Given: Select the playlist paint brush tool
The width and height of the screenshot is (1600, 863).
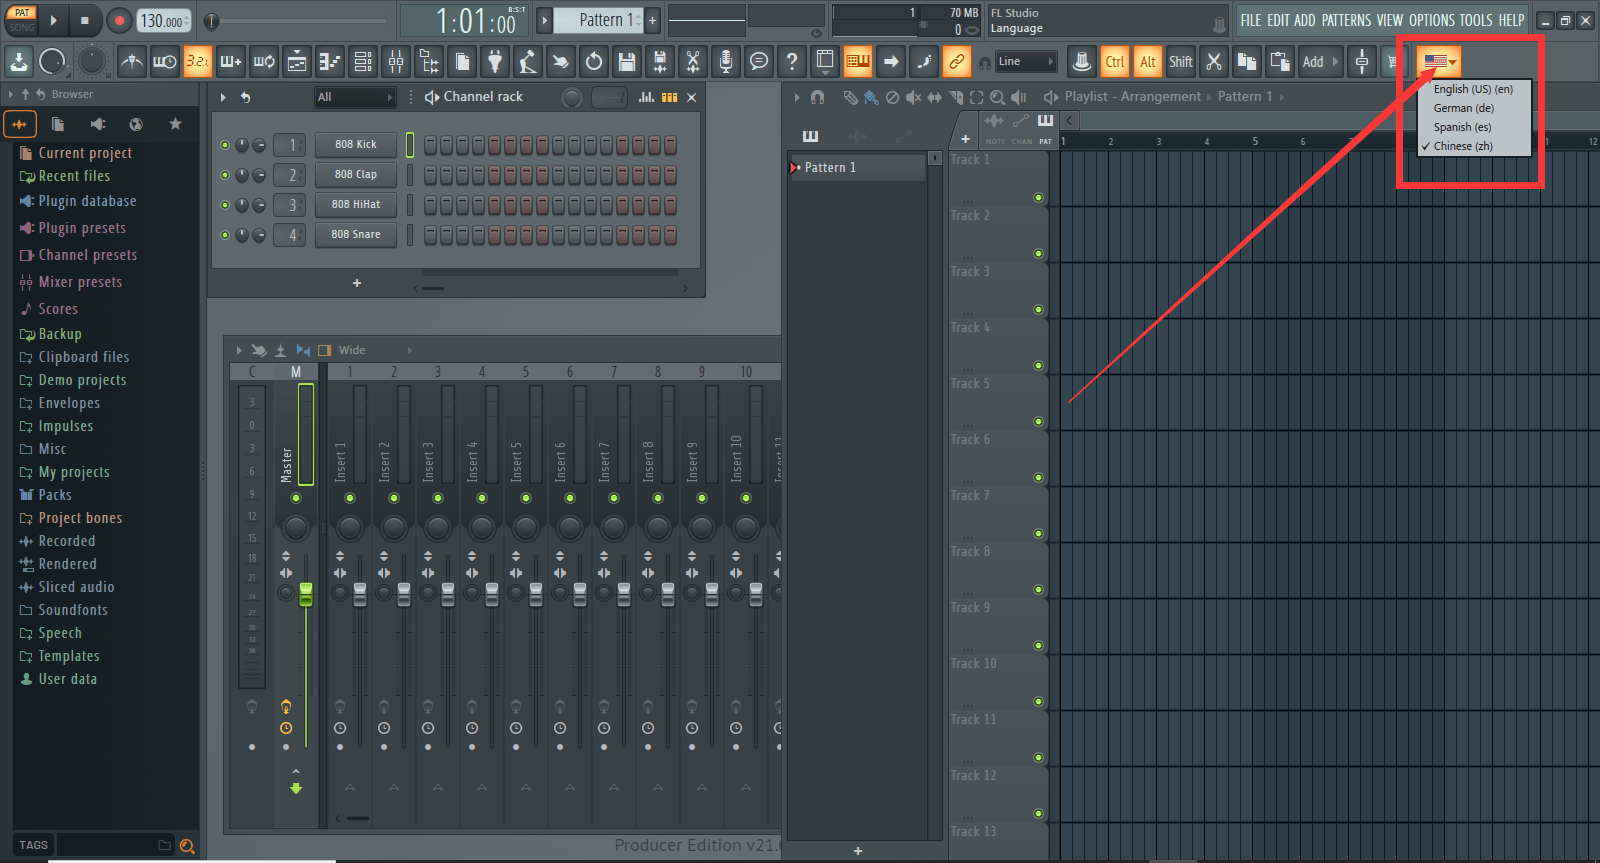Looking at the screenshot, I should tap(871, 97).
